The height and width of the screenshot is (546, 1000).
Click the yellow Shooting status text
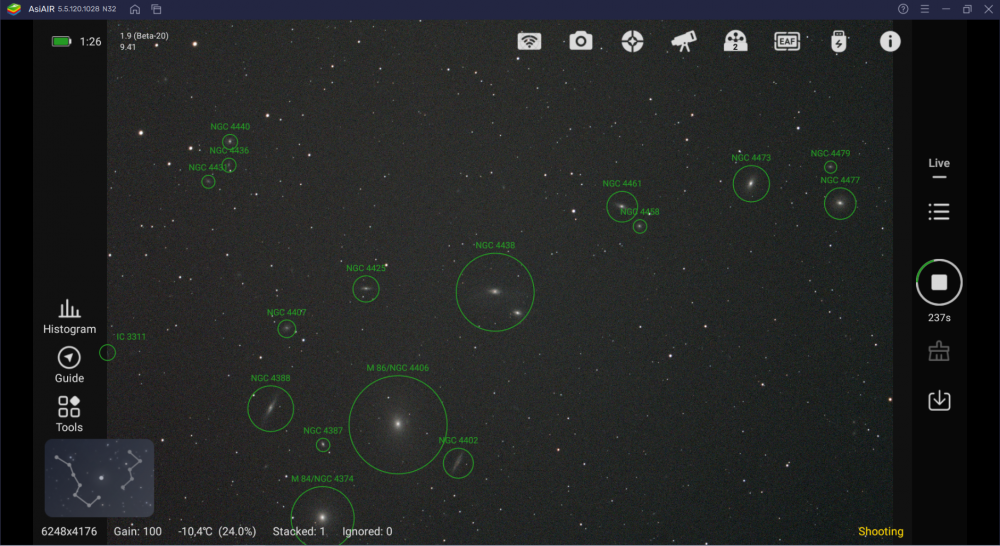point(880,531)
